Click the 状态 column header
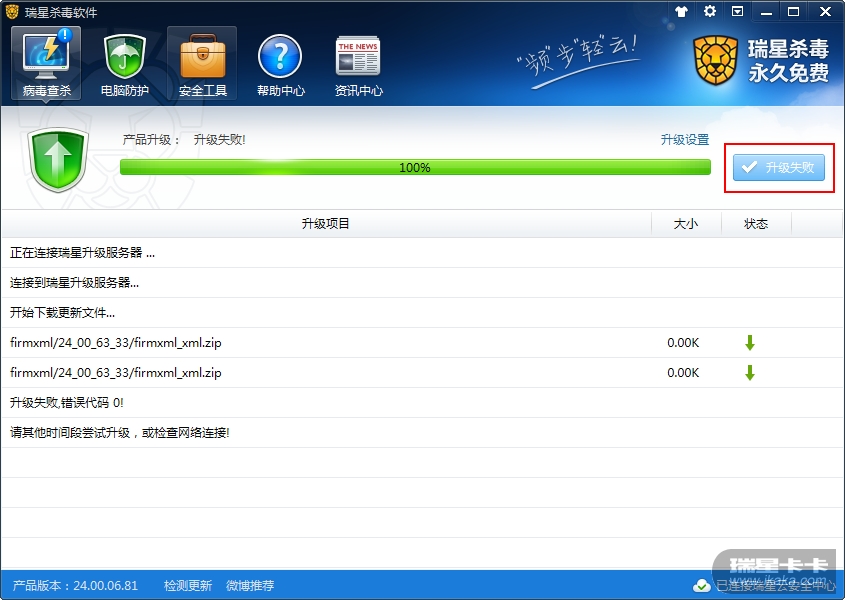 pos(756,224)
